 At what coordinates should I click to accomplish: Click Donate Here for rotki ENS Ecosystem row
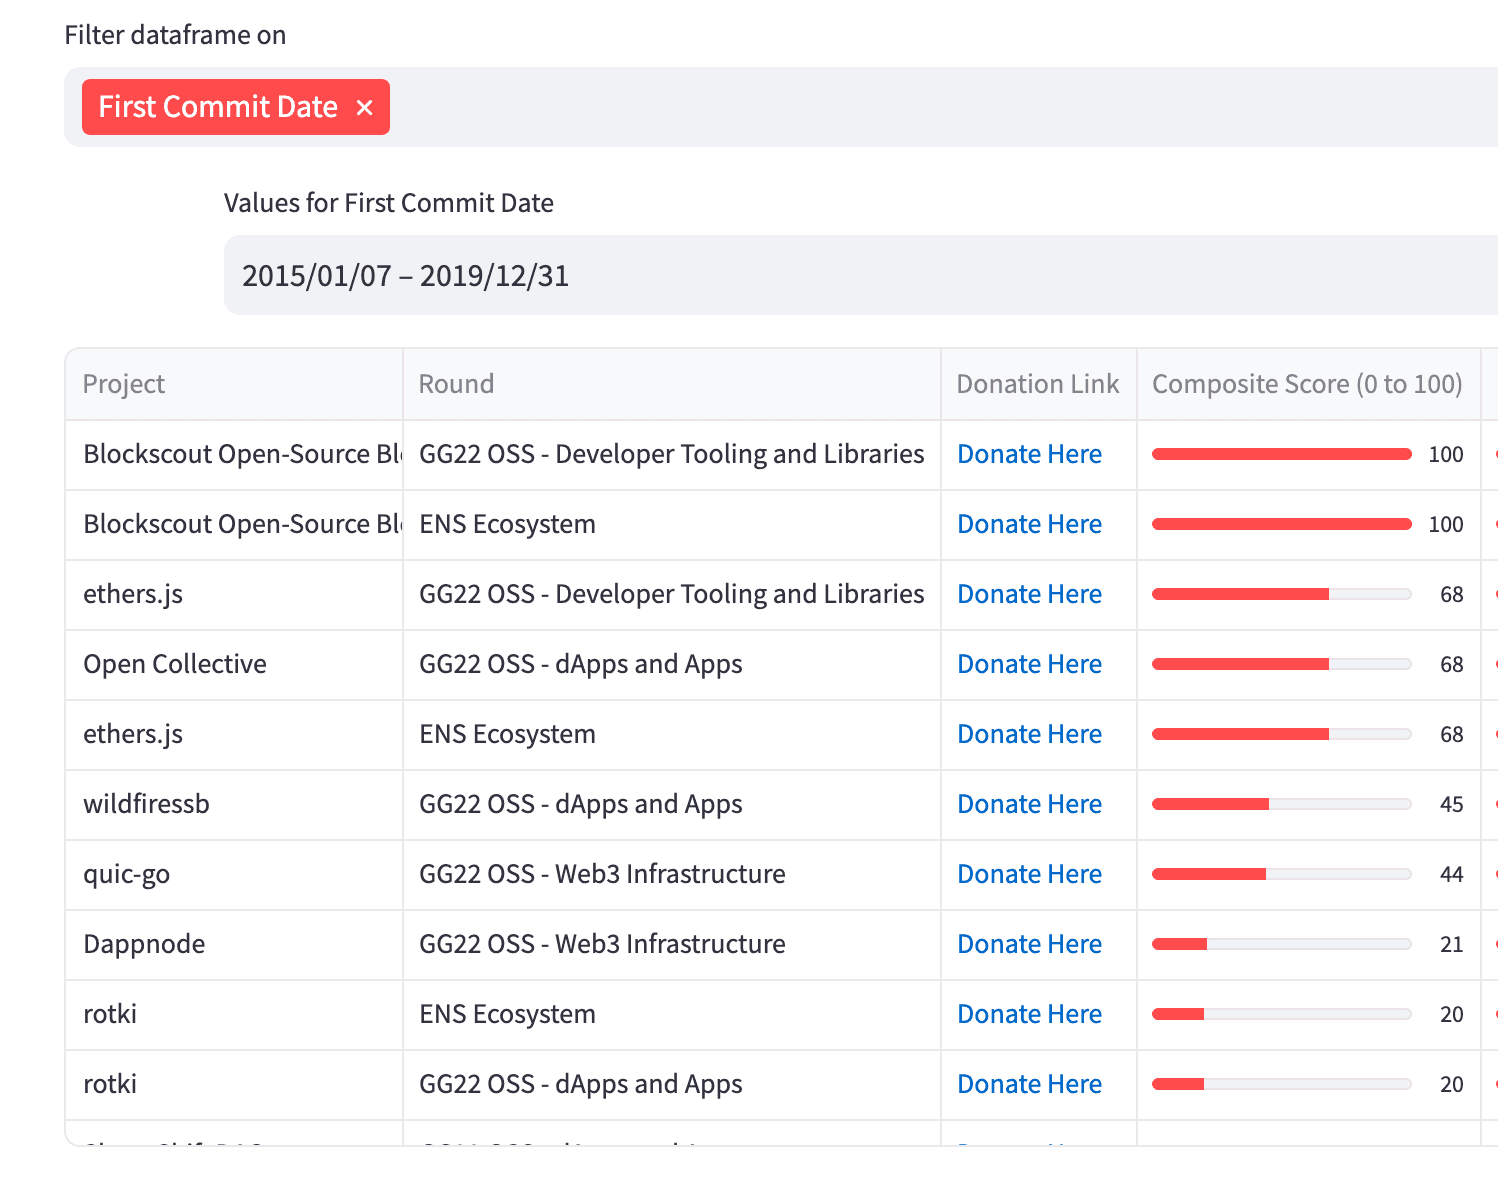click(x=1029, y=1014)
